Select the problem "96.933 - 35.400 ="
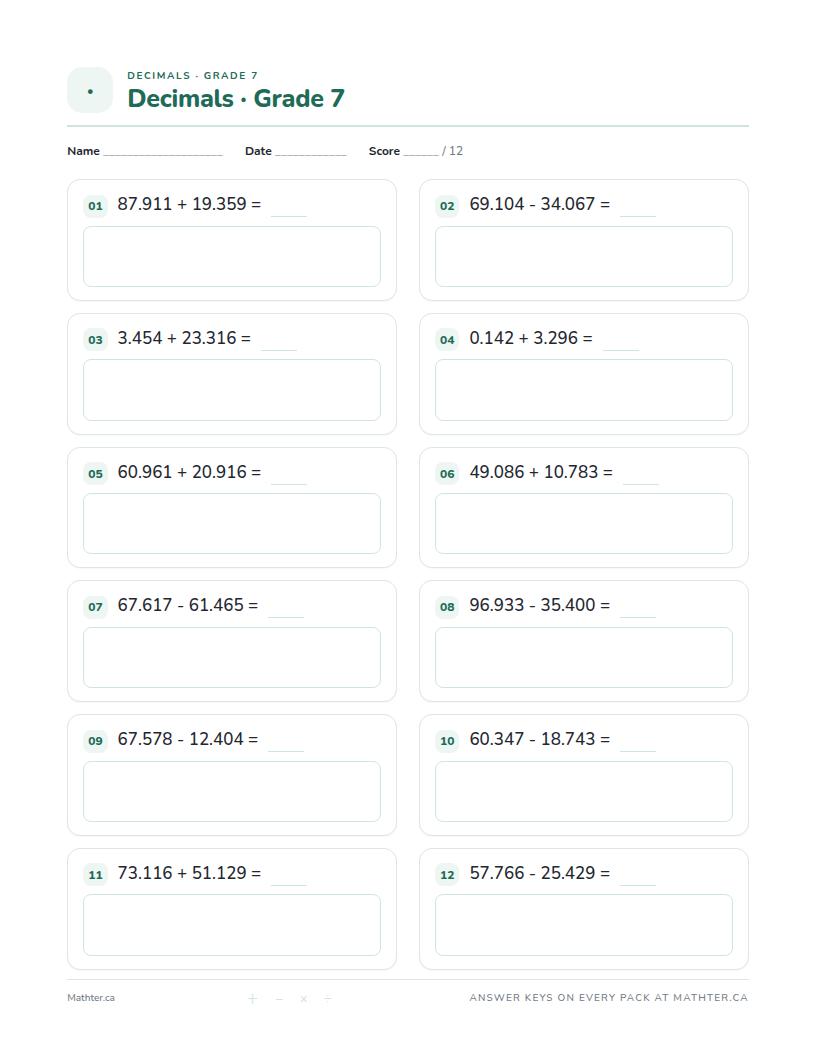 (x=540, y=605)
